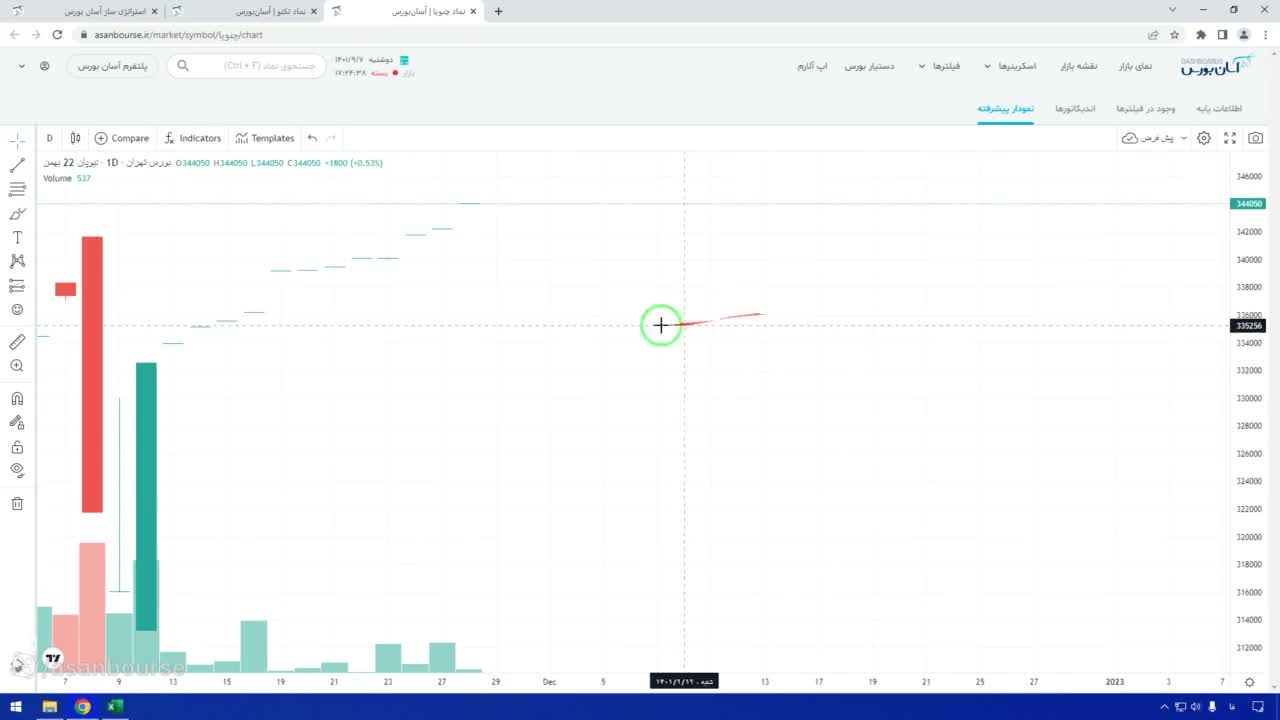The width and height of the screenshot is (1280, 720).
Task: Click the آسان بورس logo
Action: point(1216,65)
